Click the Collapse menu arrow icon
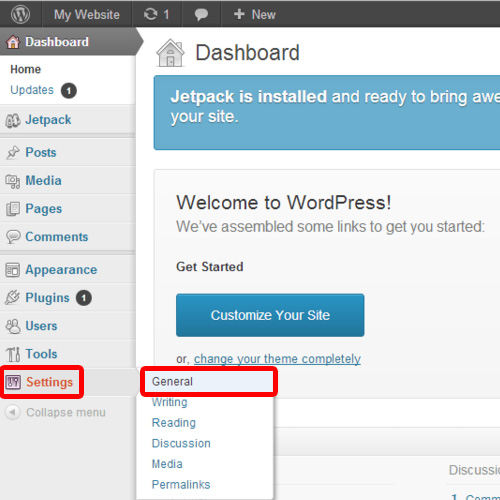Screen dimensions: 500x500 coord(13,412)
